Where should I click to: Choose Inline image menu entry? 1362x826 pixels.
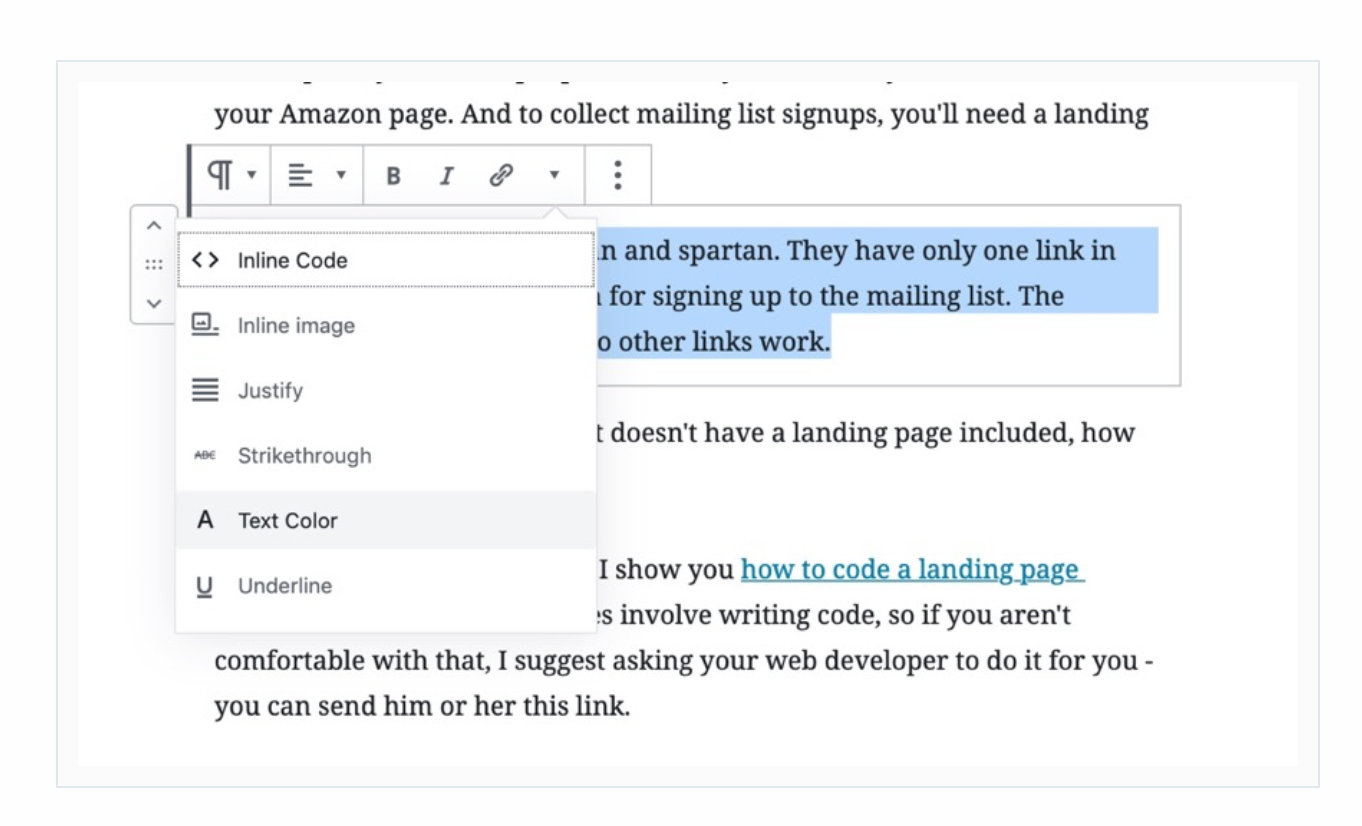pos(386,326)
